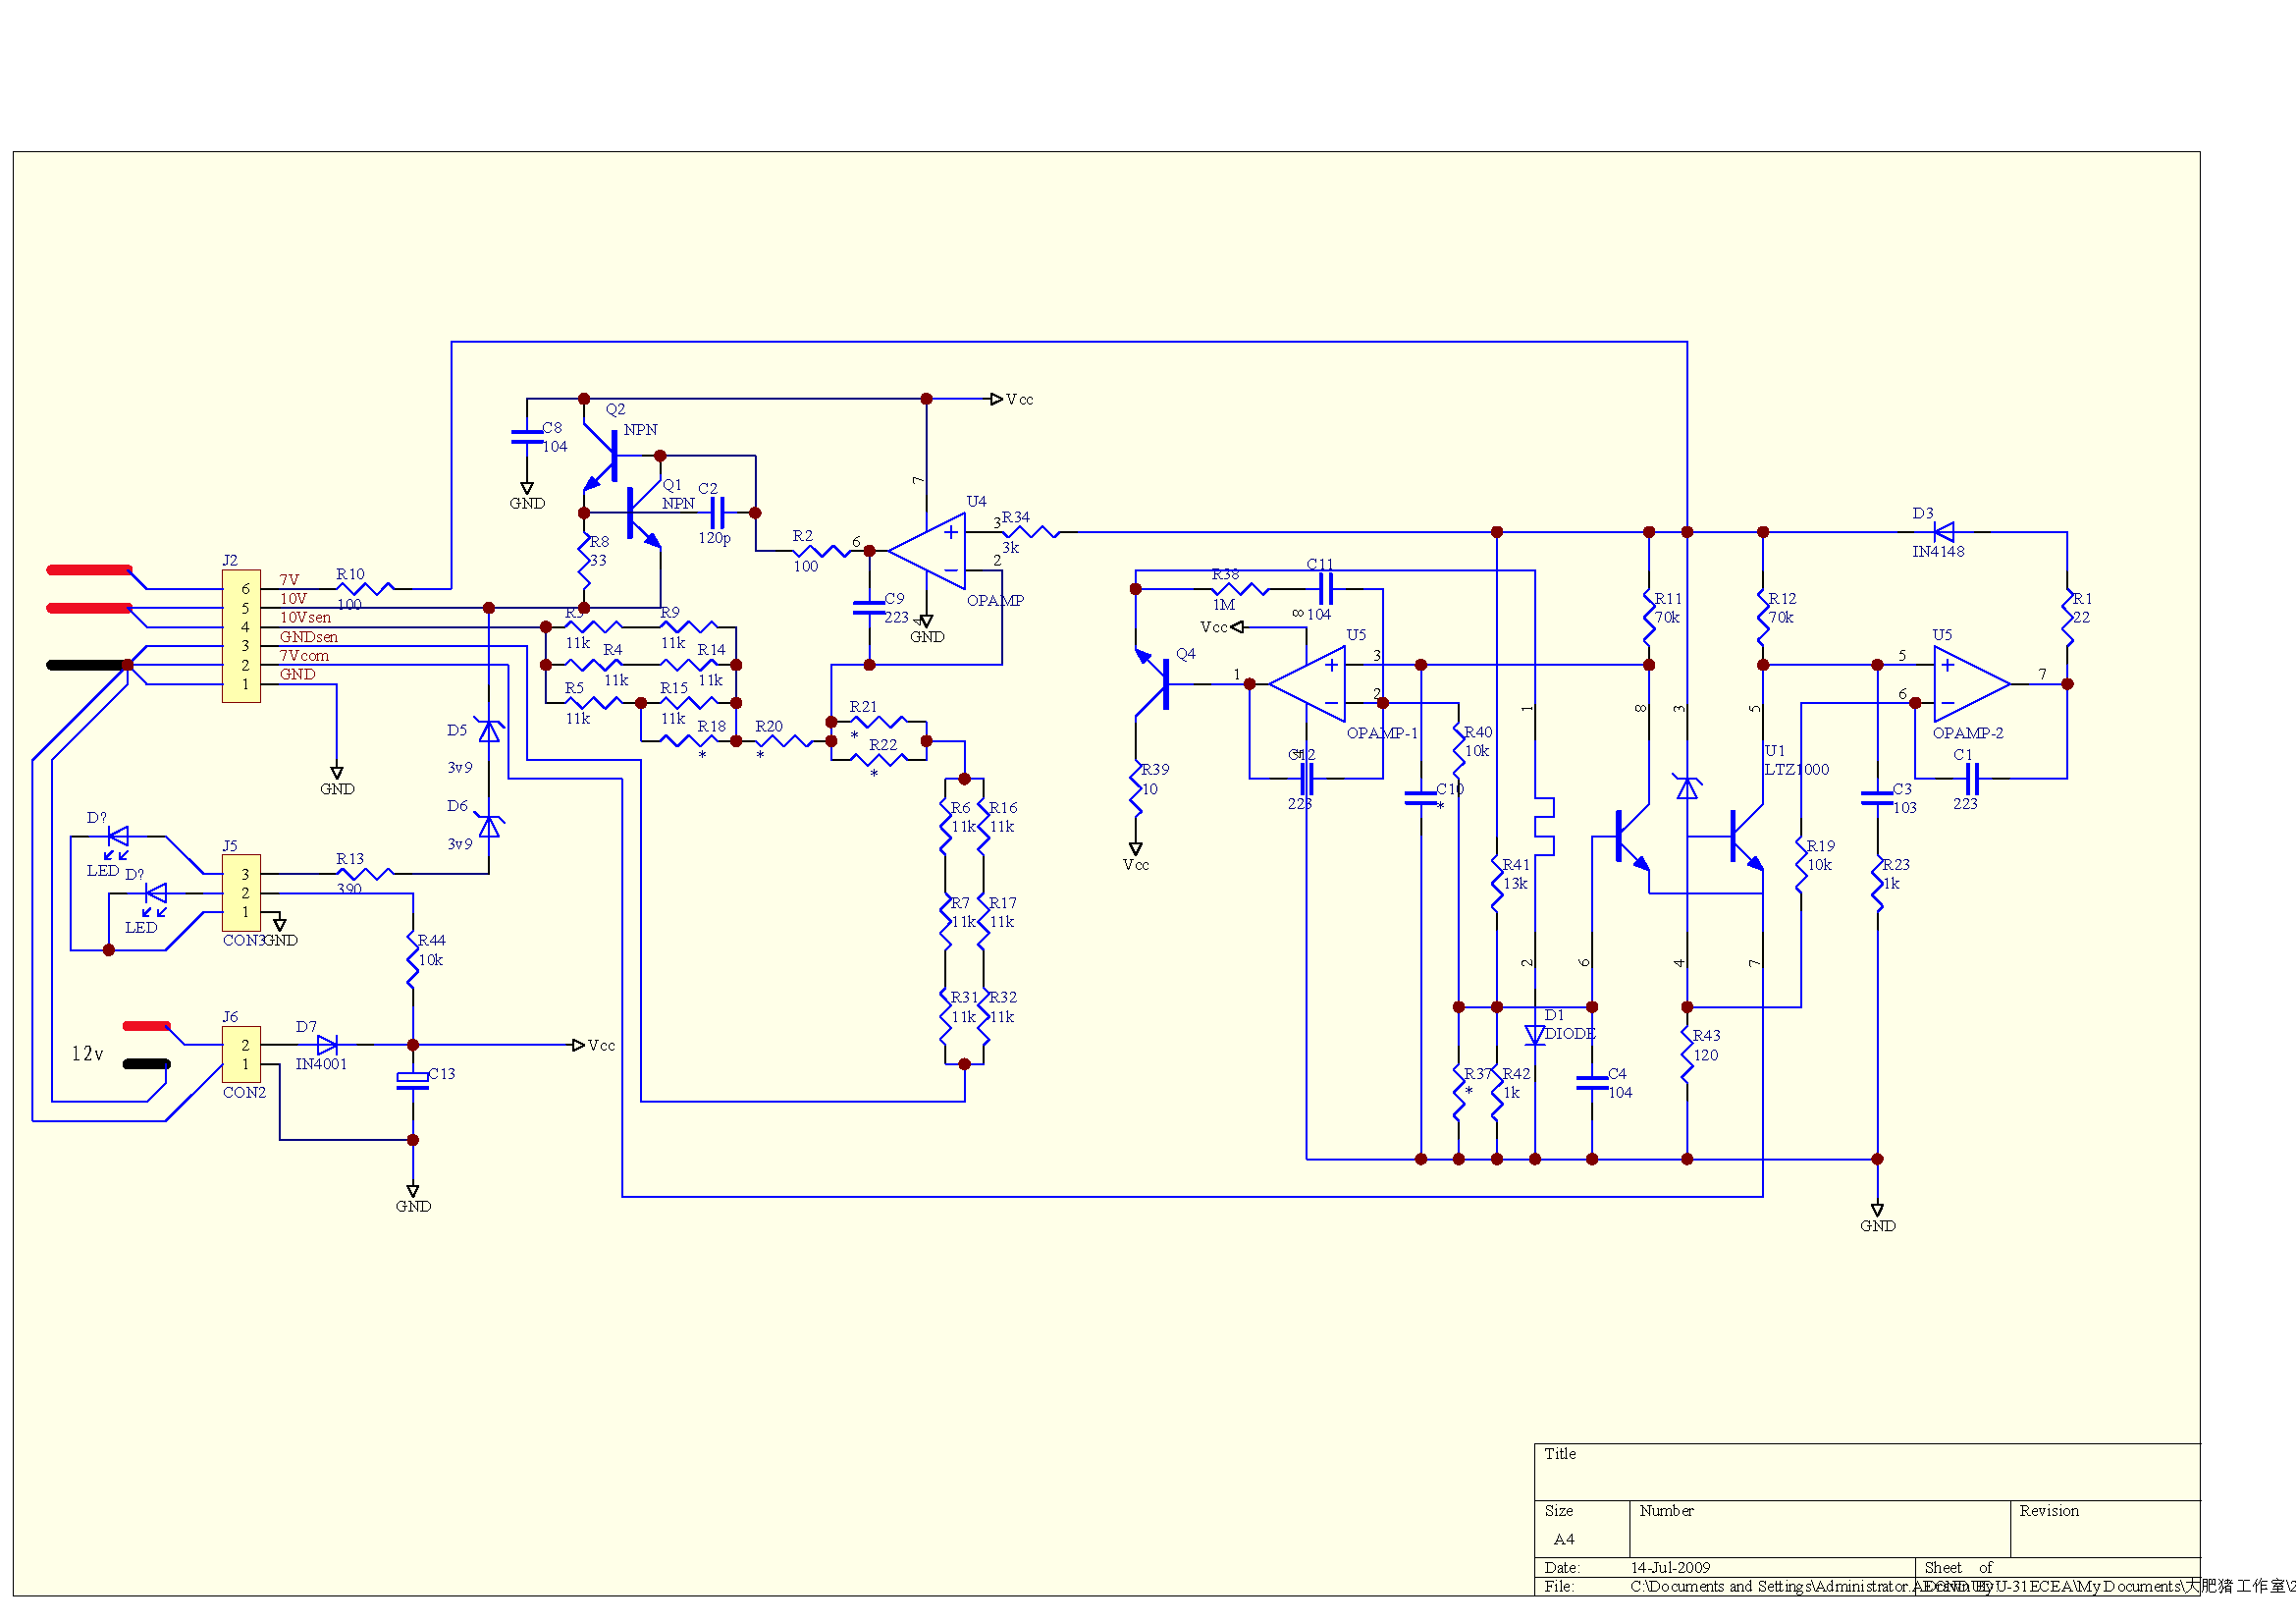Select the R13 390 ohm resistor
Image resolution: width=2296 pixels, height=1622 pixels.
[x=365, y=874]
